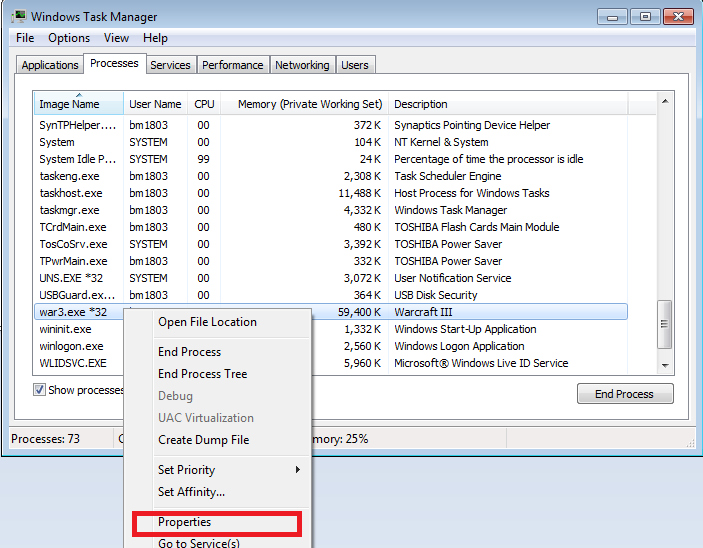Select the war3.exe *32 row
Viewport: 703px width, 548px height.
331,312
